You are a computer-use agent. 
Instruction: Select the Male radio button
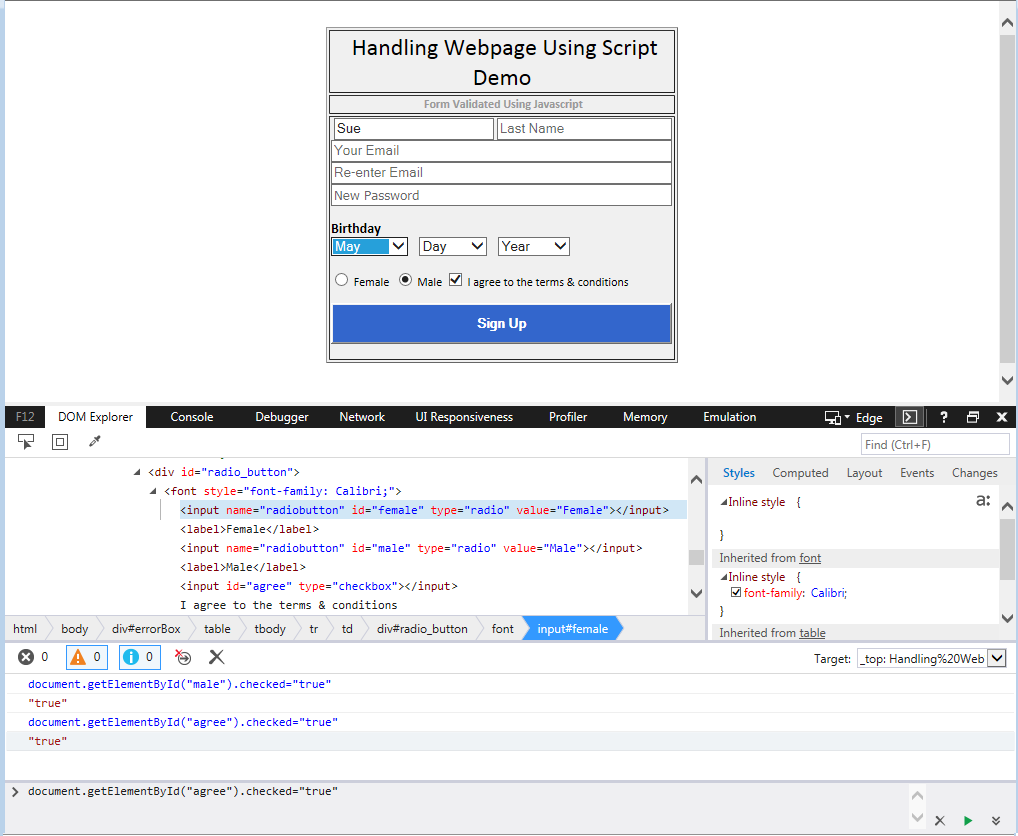point(405,280)
